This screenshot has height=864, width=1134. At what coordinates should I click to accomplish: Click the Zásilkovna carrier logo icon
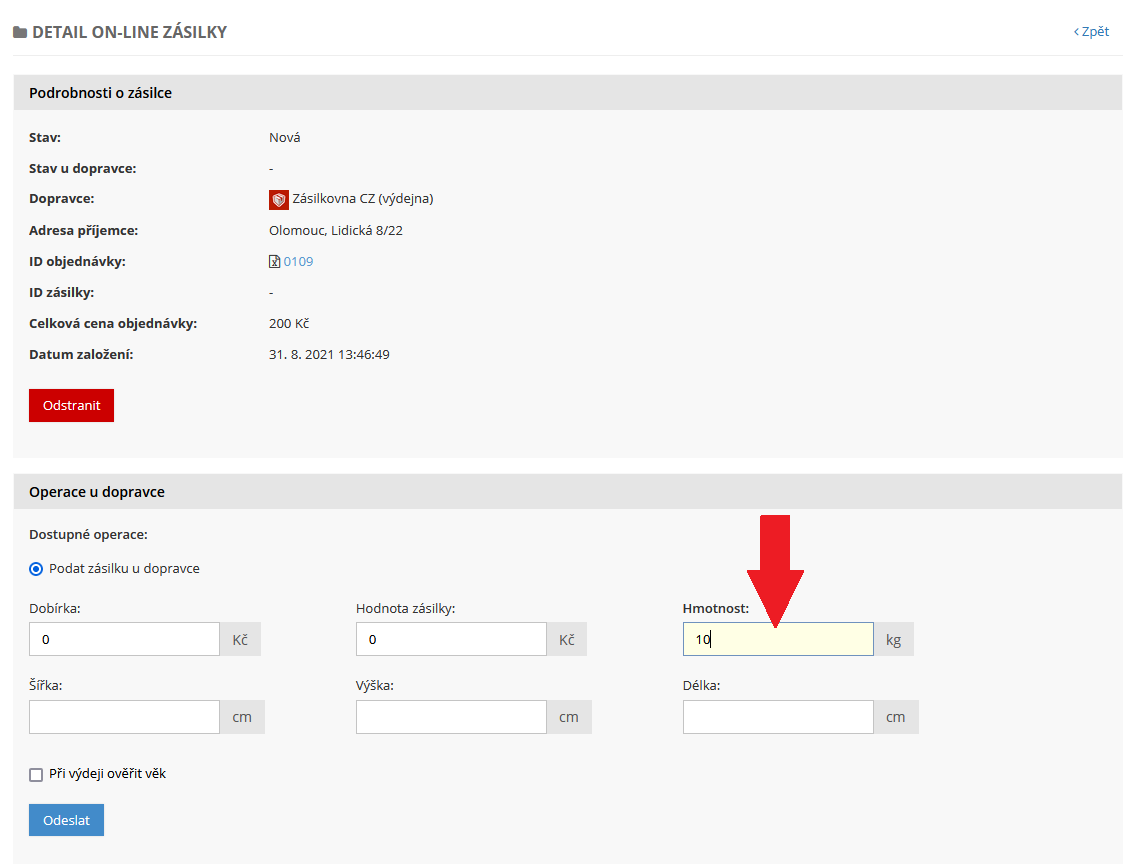279,200
